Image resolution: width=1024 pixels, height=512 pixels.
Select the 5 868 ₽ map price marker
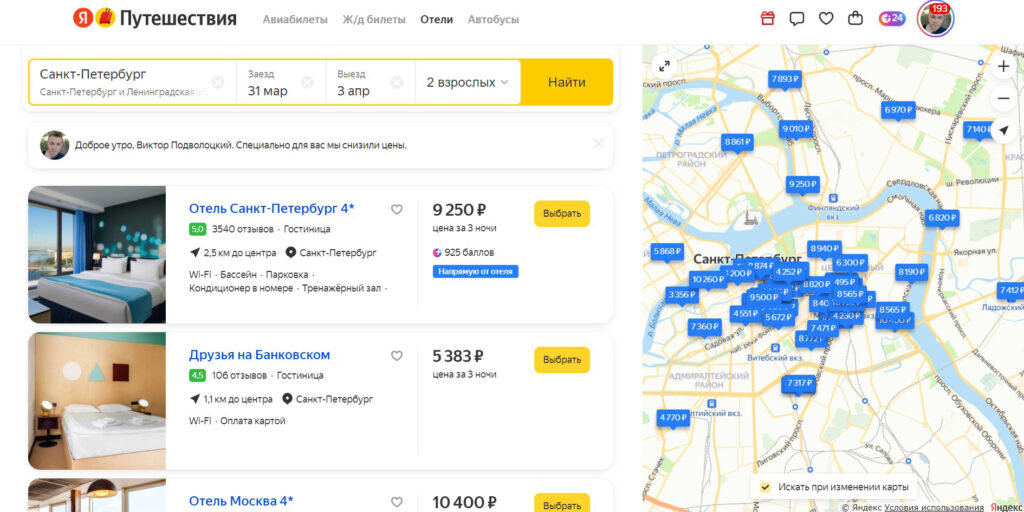pos(667,252)
